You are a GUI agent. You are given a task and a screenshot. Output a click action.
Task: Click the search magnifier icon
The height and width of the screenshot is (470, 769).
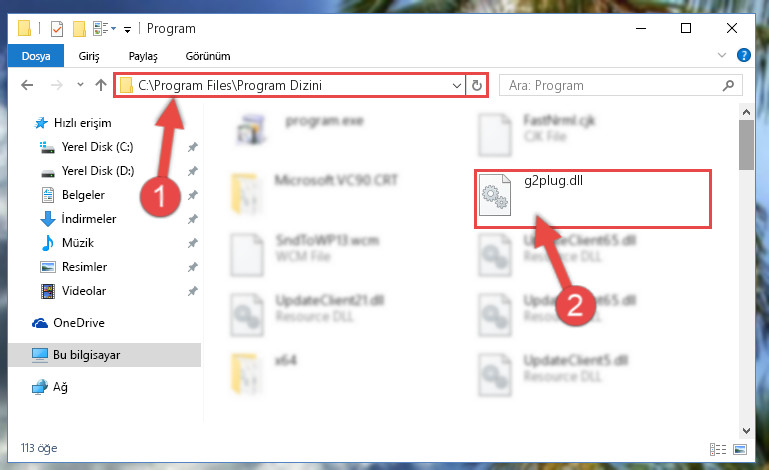click(x=728, y=85)
